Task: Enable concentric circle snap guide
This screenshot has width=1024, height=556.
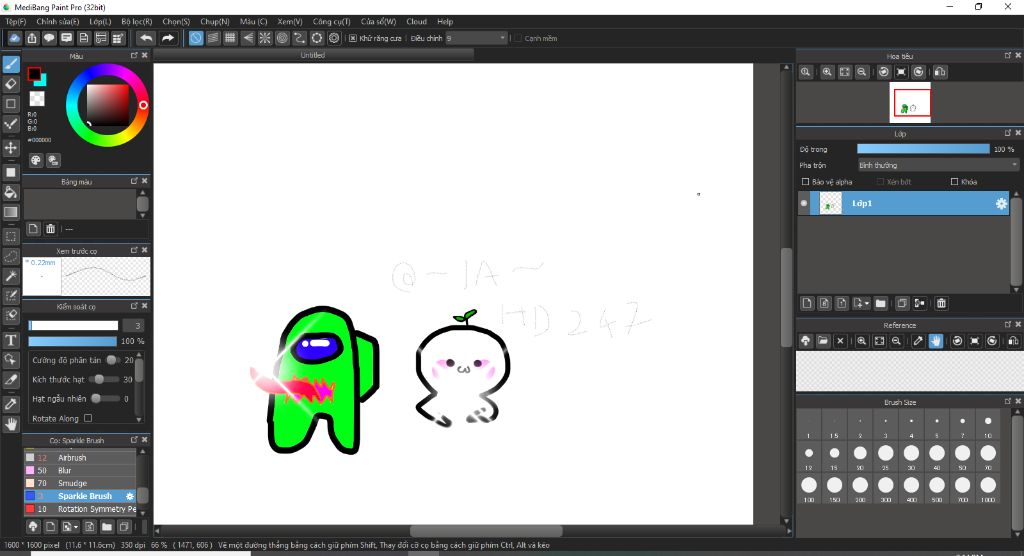Action: 282,38
